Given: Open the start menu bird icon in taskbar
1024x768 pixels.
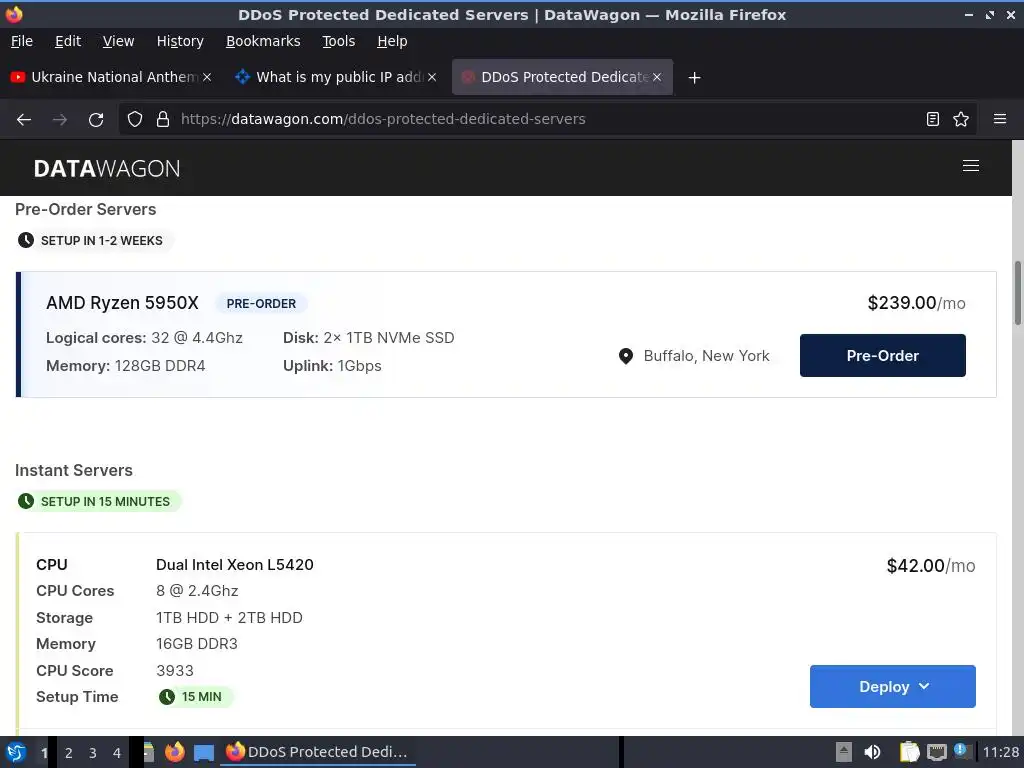Looking at the screenshot, I should click(16, 752).
